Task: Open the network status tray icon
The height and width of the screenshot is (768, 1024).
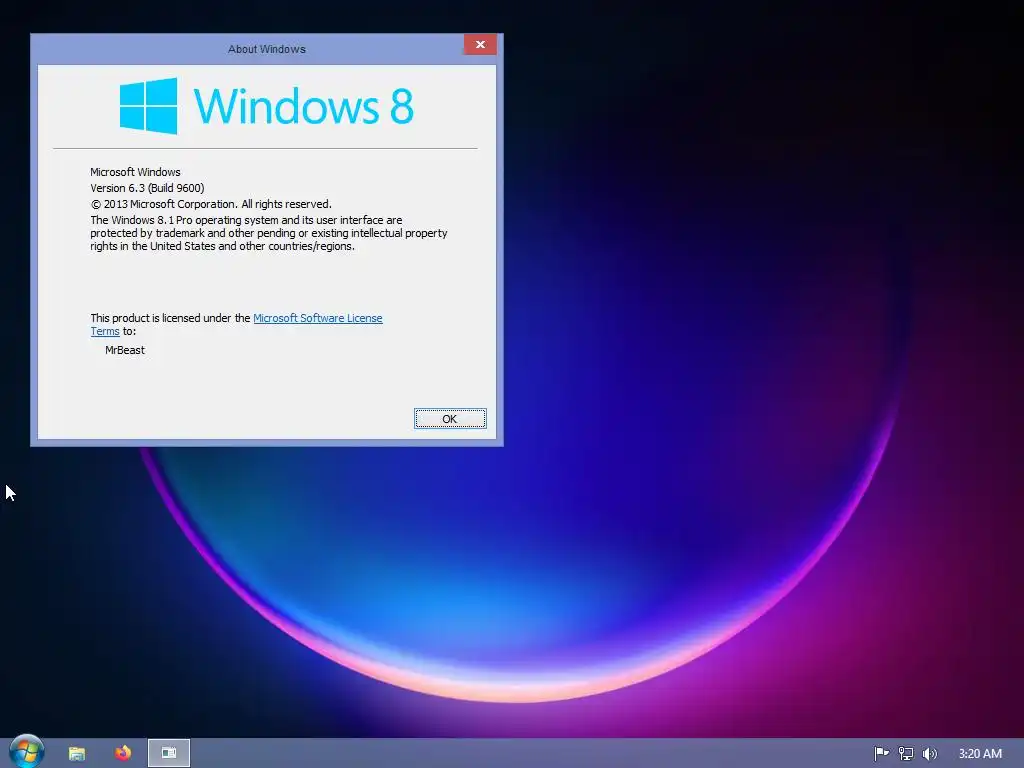Action: 906,754
